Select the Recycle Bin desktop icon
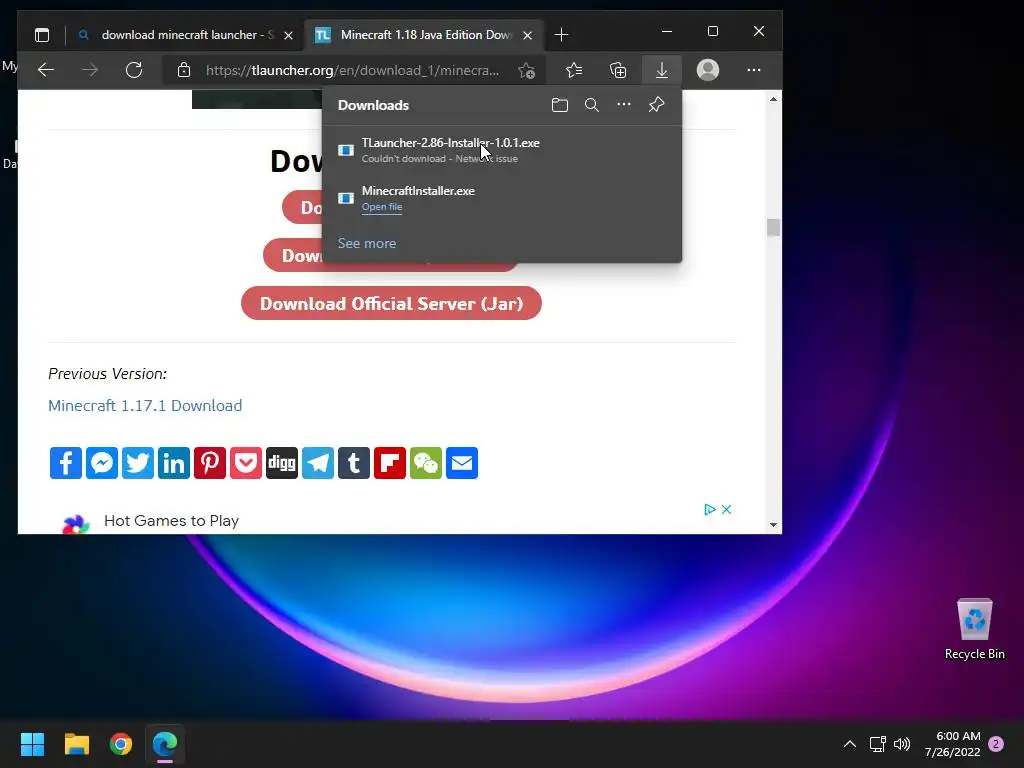Viewport: 1024px width, 768px height. (x=974, y=630)
